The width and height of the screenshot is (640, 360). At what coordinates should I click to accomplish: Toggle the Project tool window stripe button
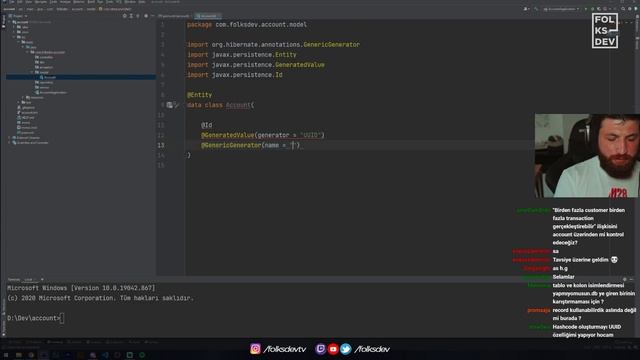[x=3, y=22]
